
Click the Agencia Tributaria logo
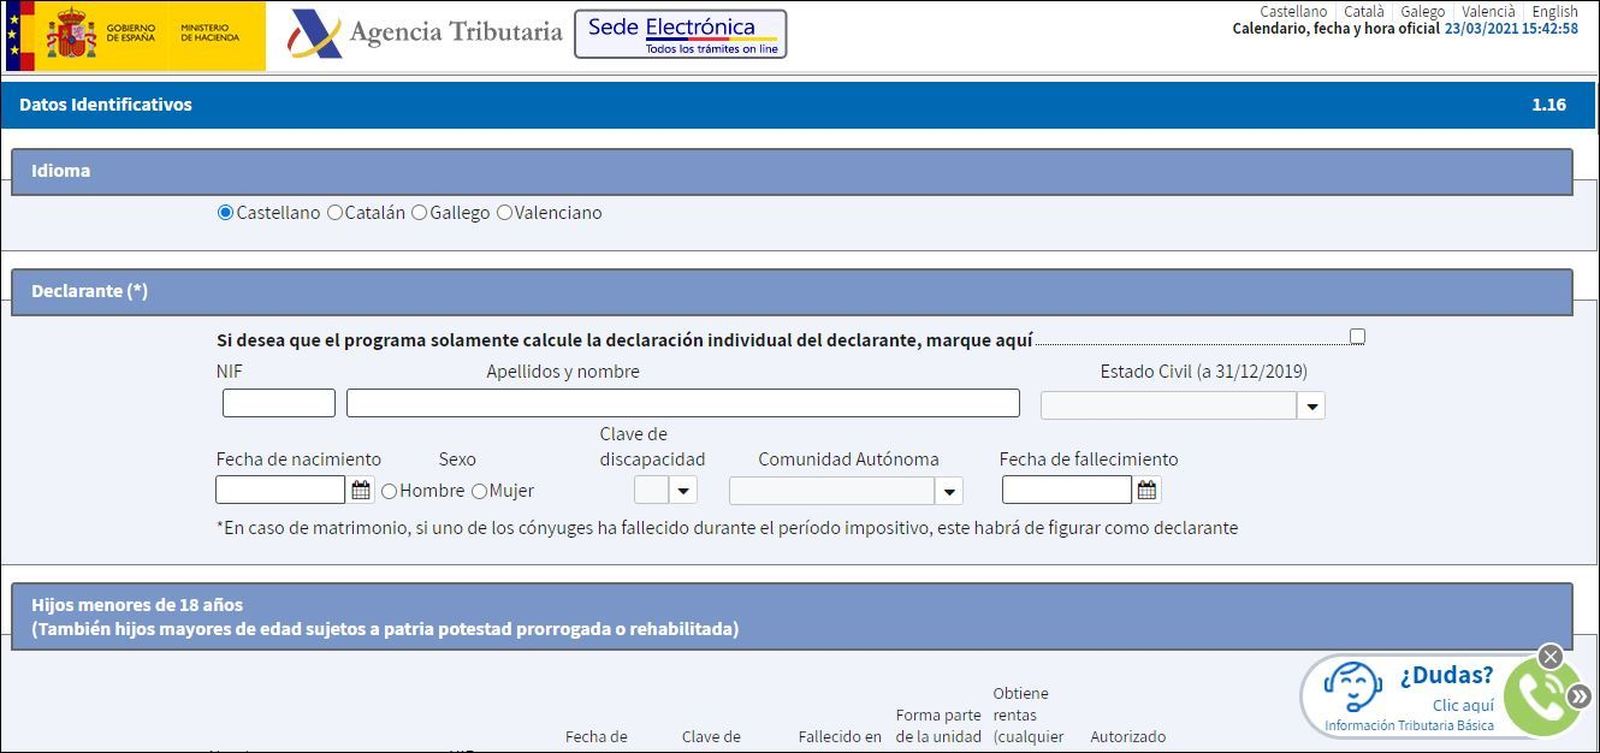(425, 33)
